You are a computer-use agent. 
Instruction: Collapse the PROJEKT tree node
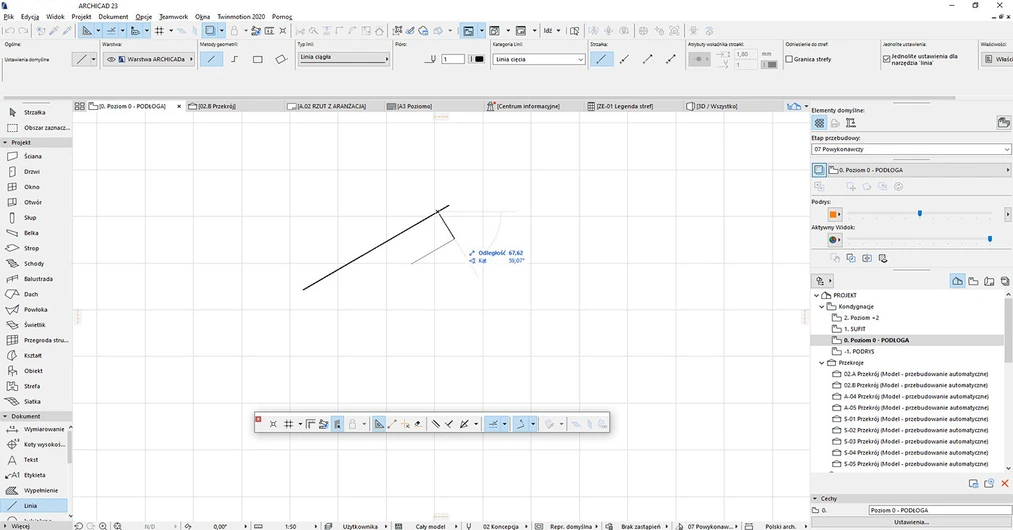(817, 295)
